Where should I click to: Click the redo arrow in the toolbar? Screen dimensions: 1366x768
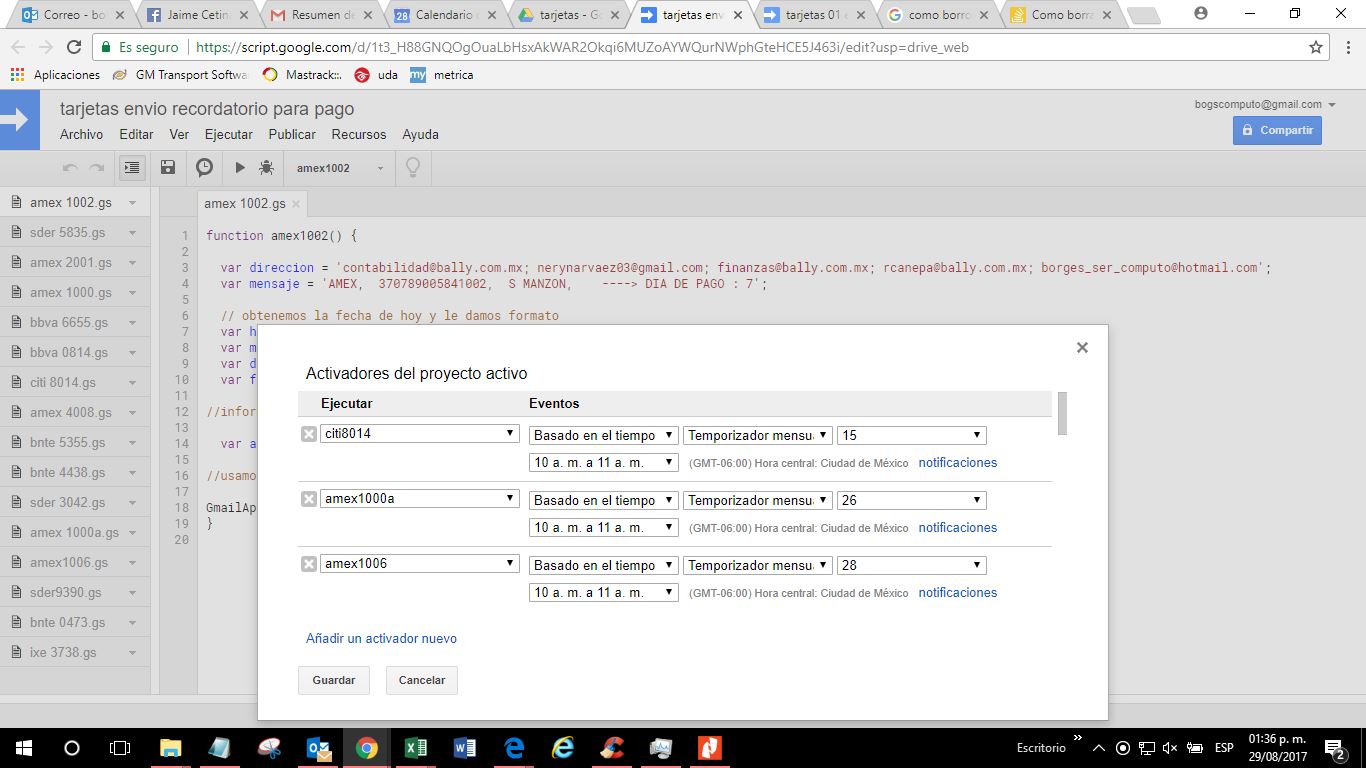97,168
